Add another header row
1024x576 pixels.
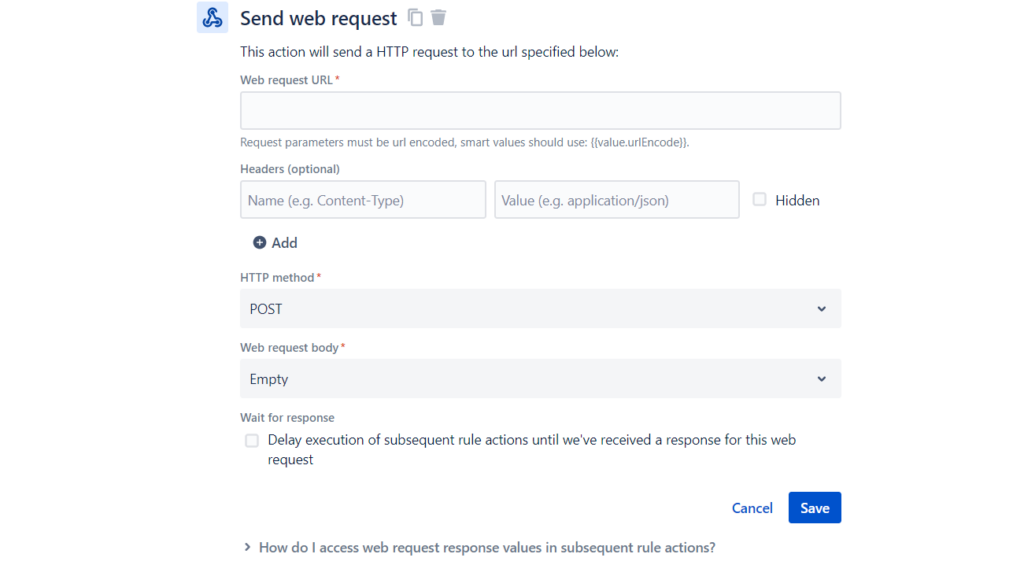[275, 242]
